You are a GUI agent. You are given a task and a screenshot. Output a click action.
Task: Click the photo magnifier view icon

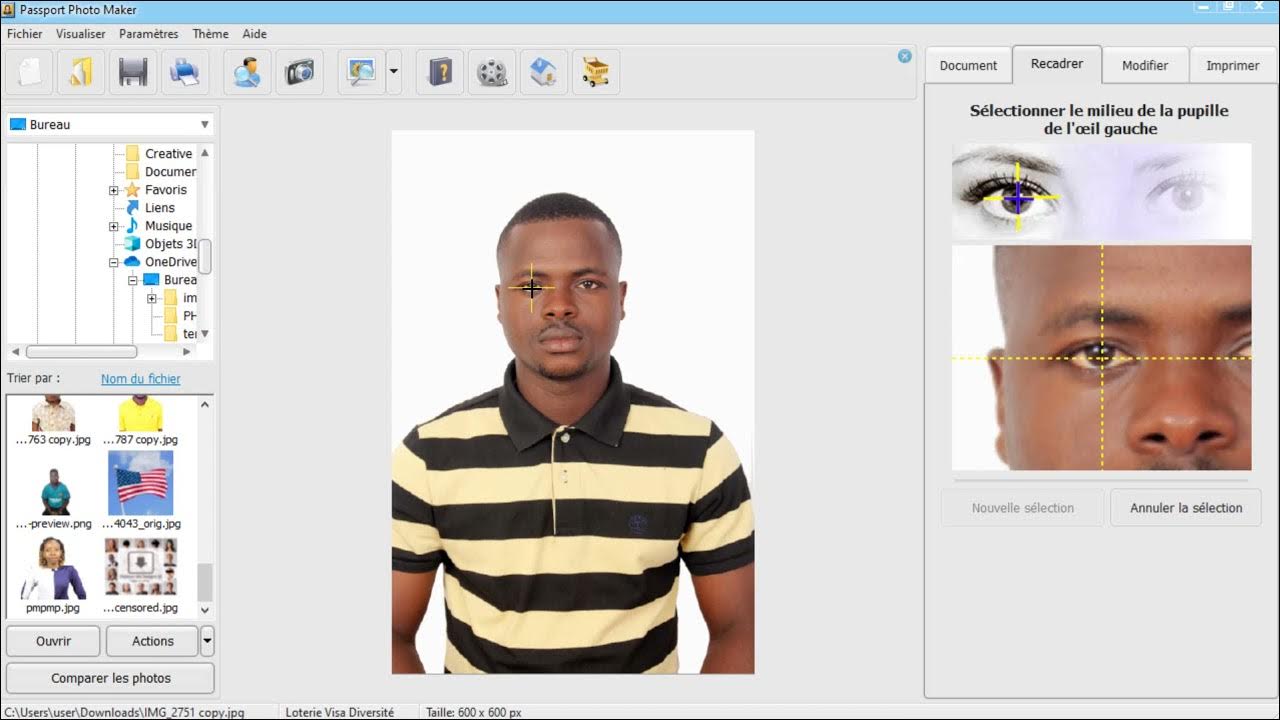(x=361, y=72)
